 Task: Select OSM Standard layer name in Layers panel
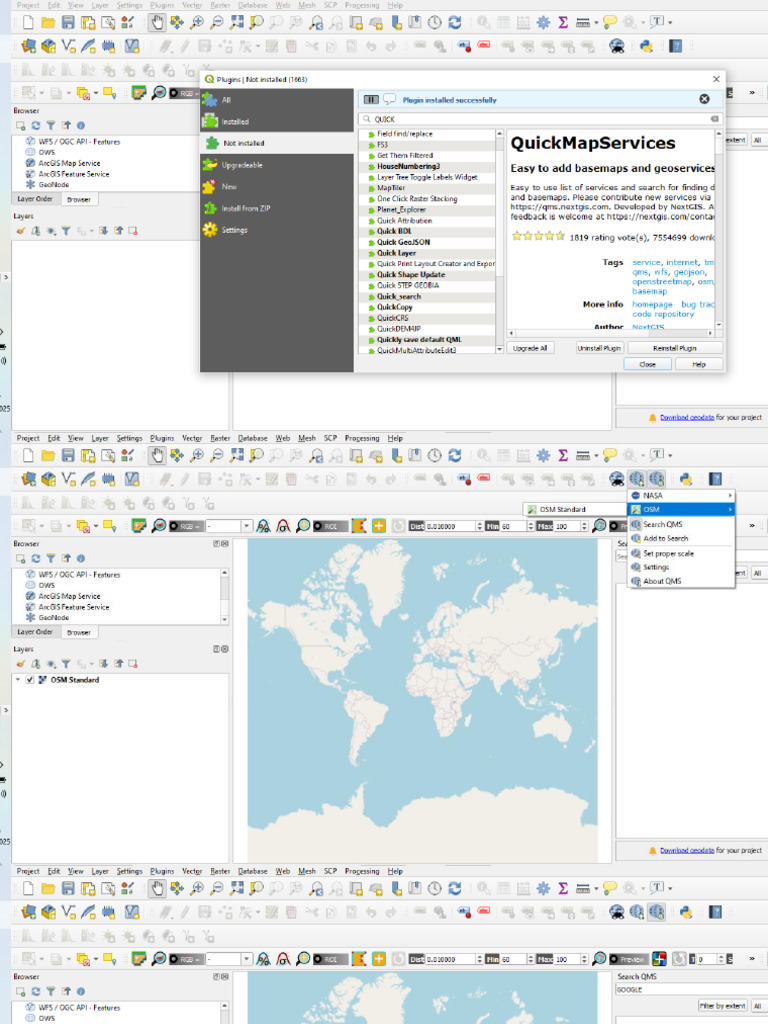point(74,680)
